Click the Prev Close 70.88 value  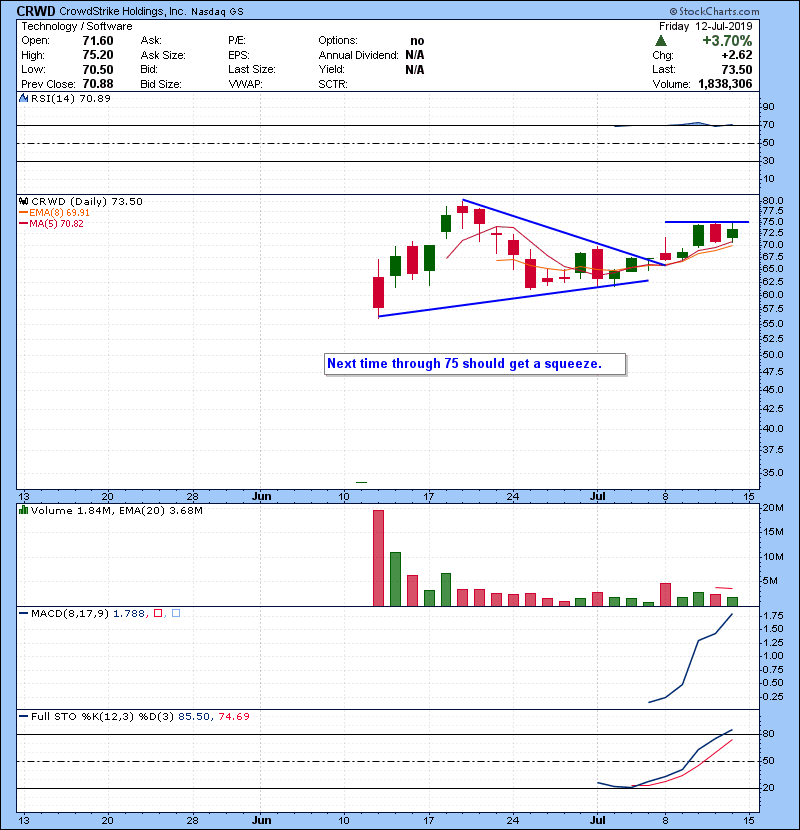coord(98,84)
